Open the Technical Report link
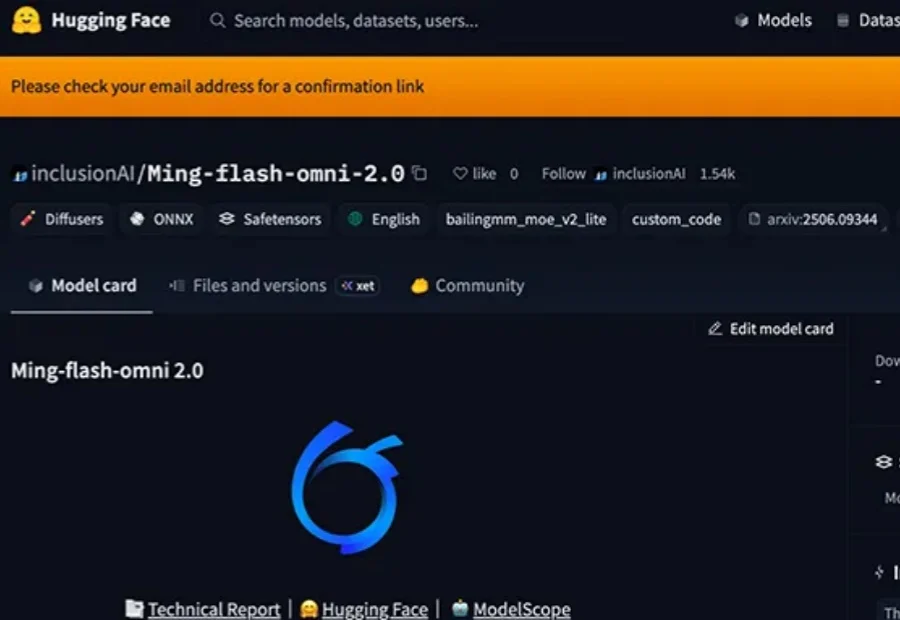The height and width of the screenshot is (620, 900). (x=213, y=609)
